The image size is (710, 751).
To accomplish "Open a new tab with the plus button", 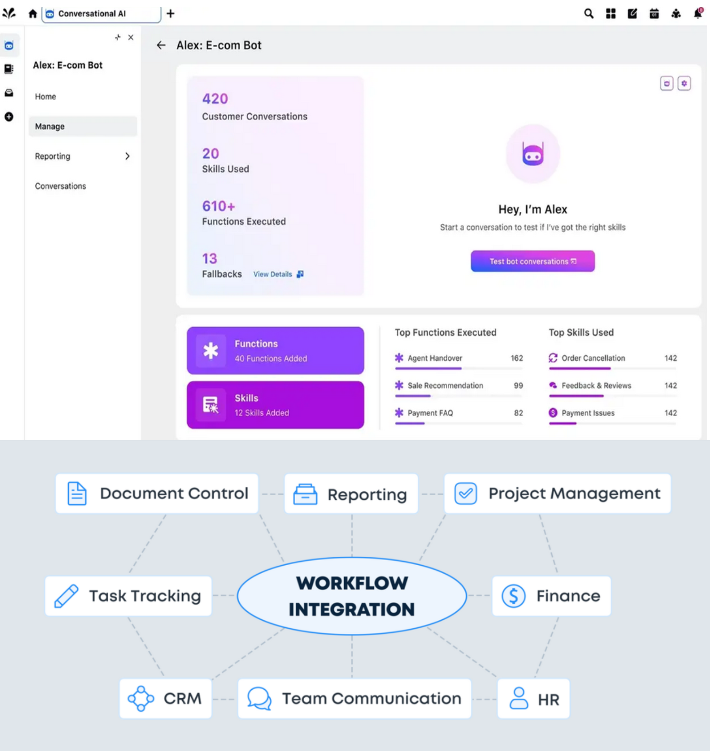I will click(170, 14).
